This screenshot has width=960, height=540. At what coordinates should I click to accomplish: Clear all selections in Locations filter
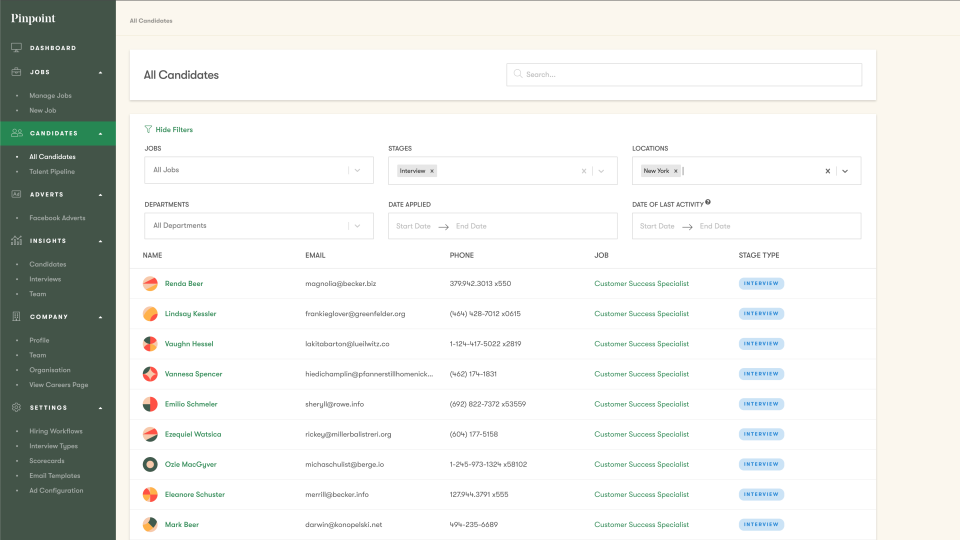827,171
